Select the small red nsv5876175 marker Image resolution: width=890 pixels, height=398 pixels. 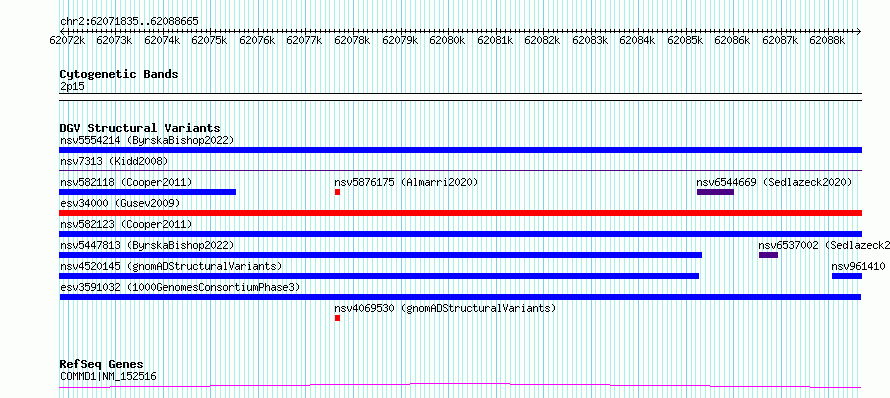click(337, 192)
